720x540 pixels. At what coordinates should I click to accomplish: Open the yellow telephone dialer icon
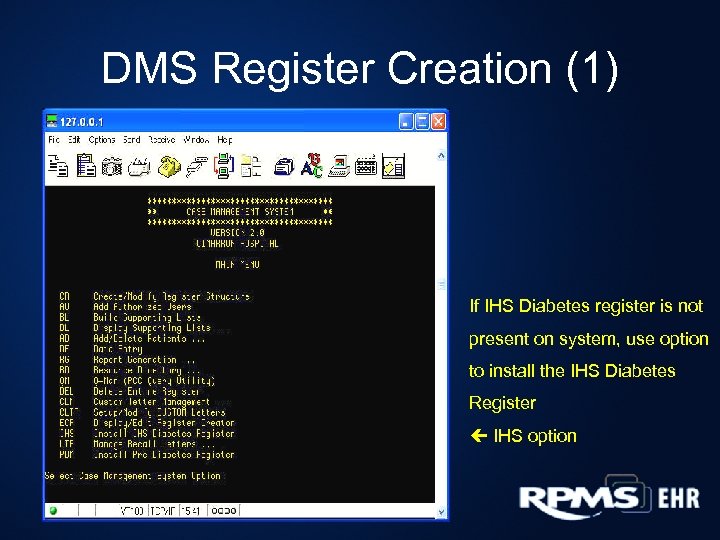pyautogui.click(x=169, y=166)
